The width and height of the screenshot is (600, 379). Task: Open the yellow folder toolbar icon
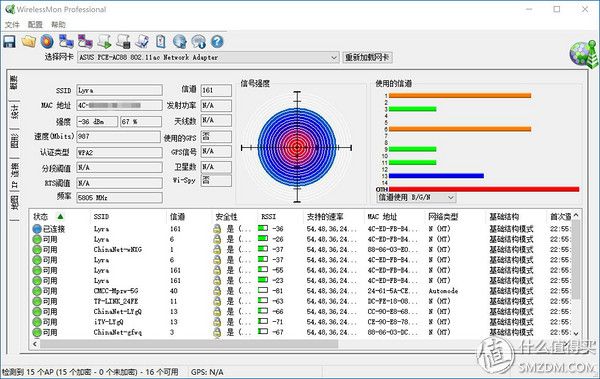(29, 41)
